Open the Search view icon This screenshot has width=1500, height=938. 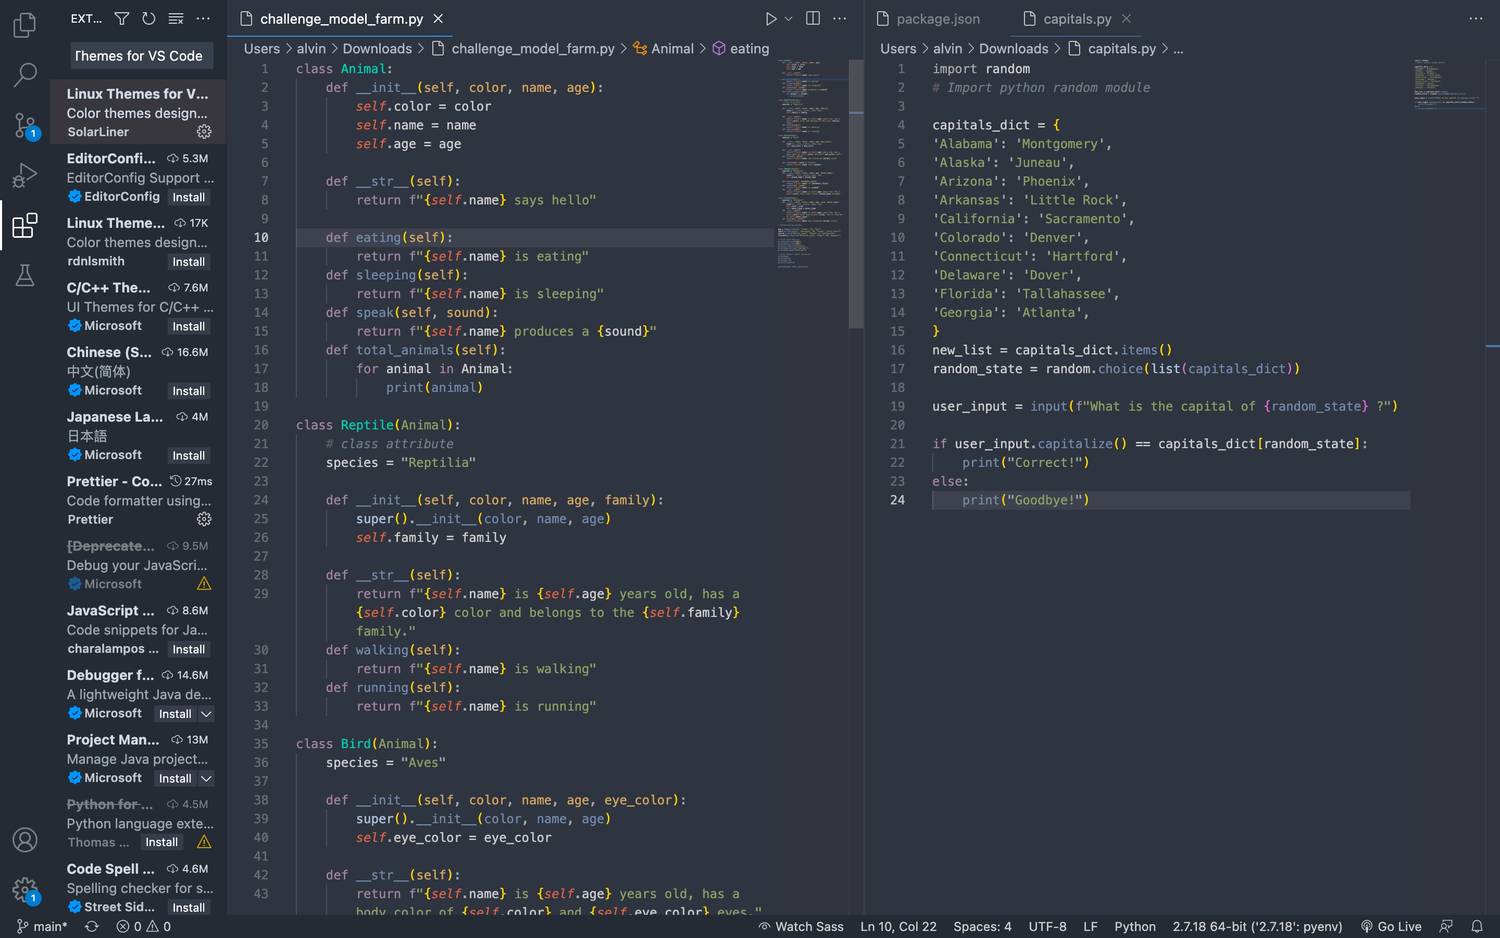click(x=25, y=74)
